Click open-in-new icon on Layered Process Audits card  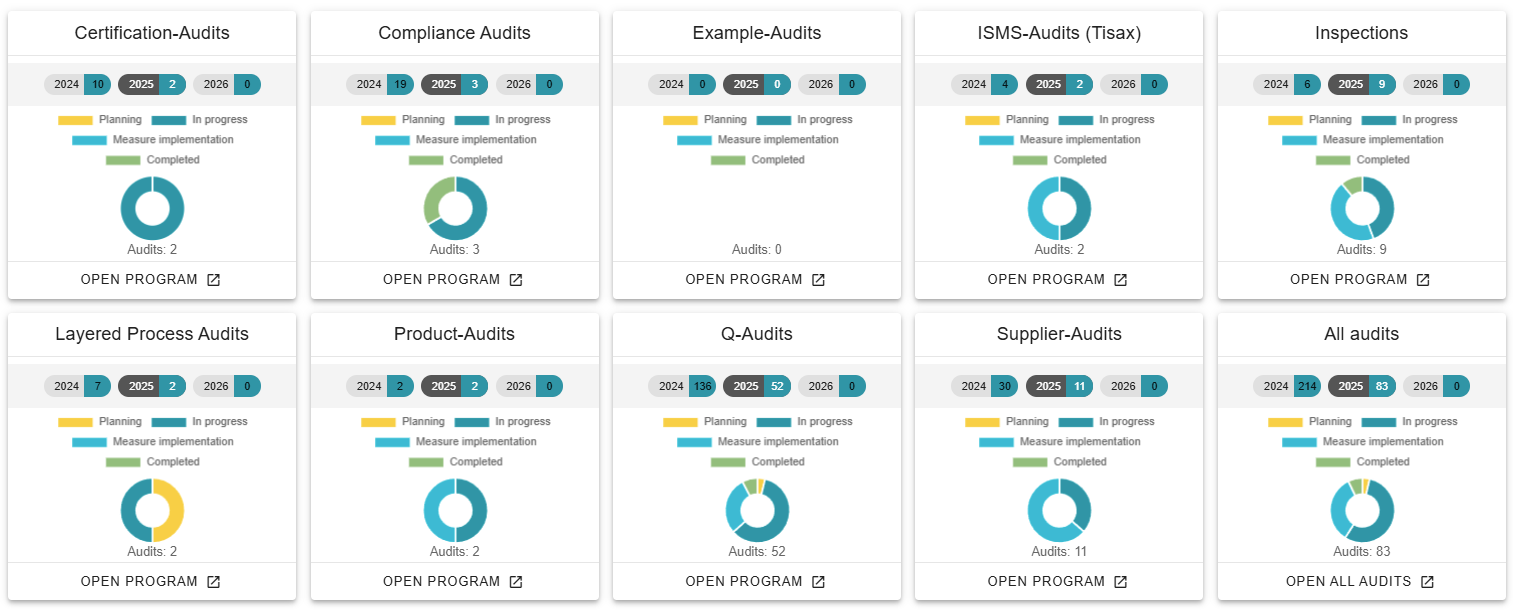click(x=213, y=582)
